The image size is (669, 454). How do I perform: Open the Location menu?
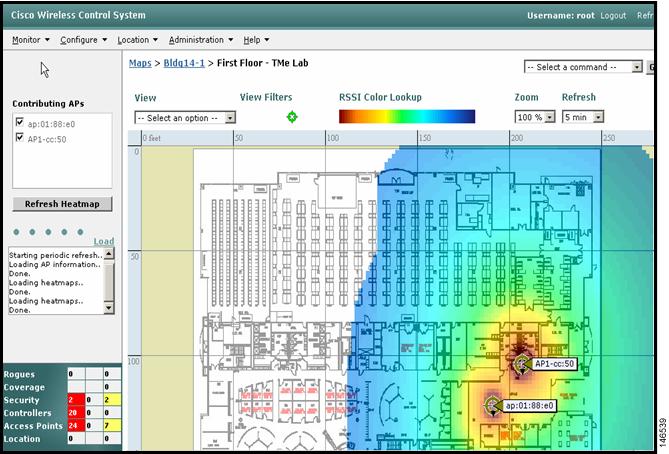(137, 40)
